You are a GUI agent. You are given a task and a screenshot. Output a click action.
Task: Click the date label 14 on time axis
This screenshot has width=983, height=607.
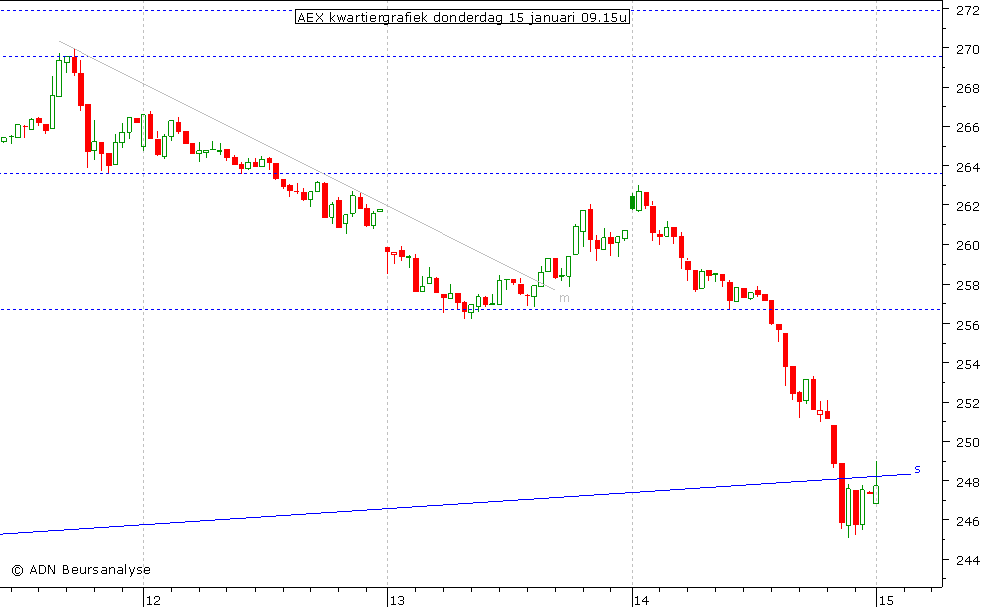pos(641,601)
